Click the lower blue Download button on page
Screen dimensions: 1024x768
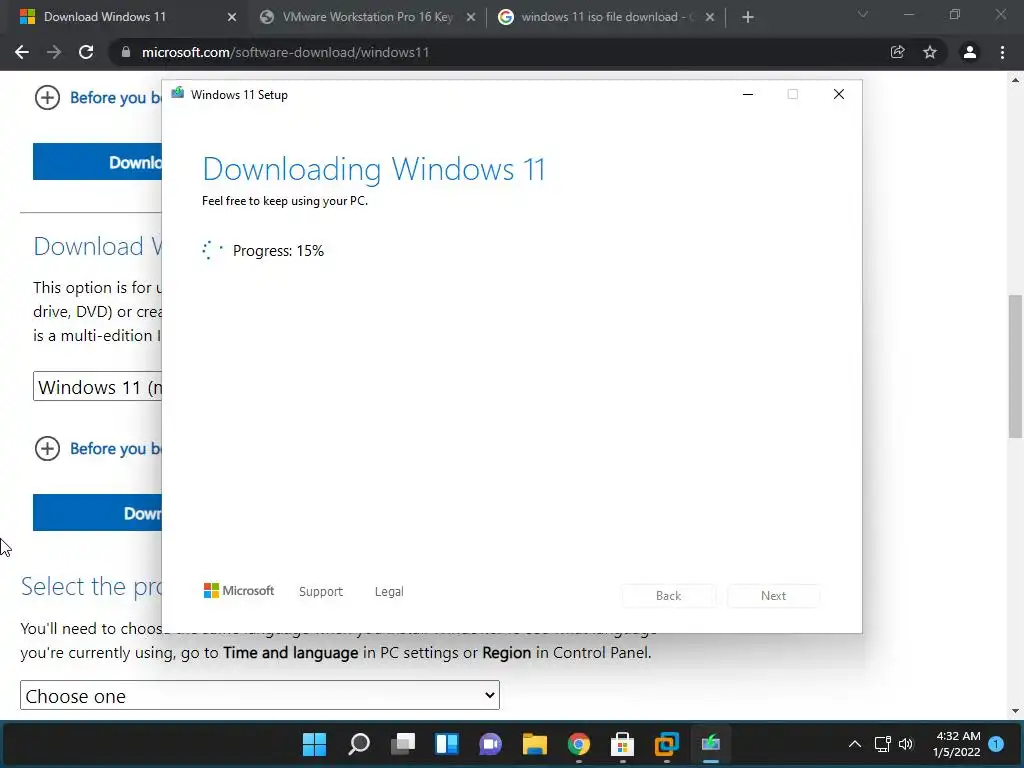(x=97, y=513)
